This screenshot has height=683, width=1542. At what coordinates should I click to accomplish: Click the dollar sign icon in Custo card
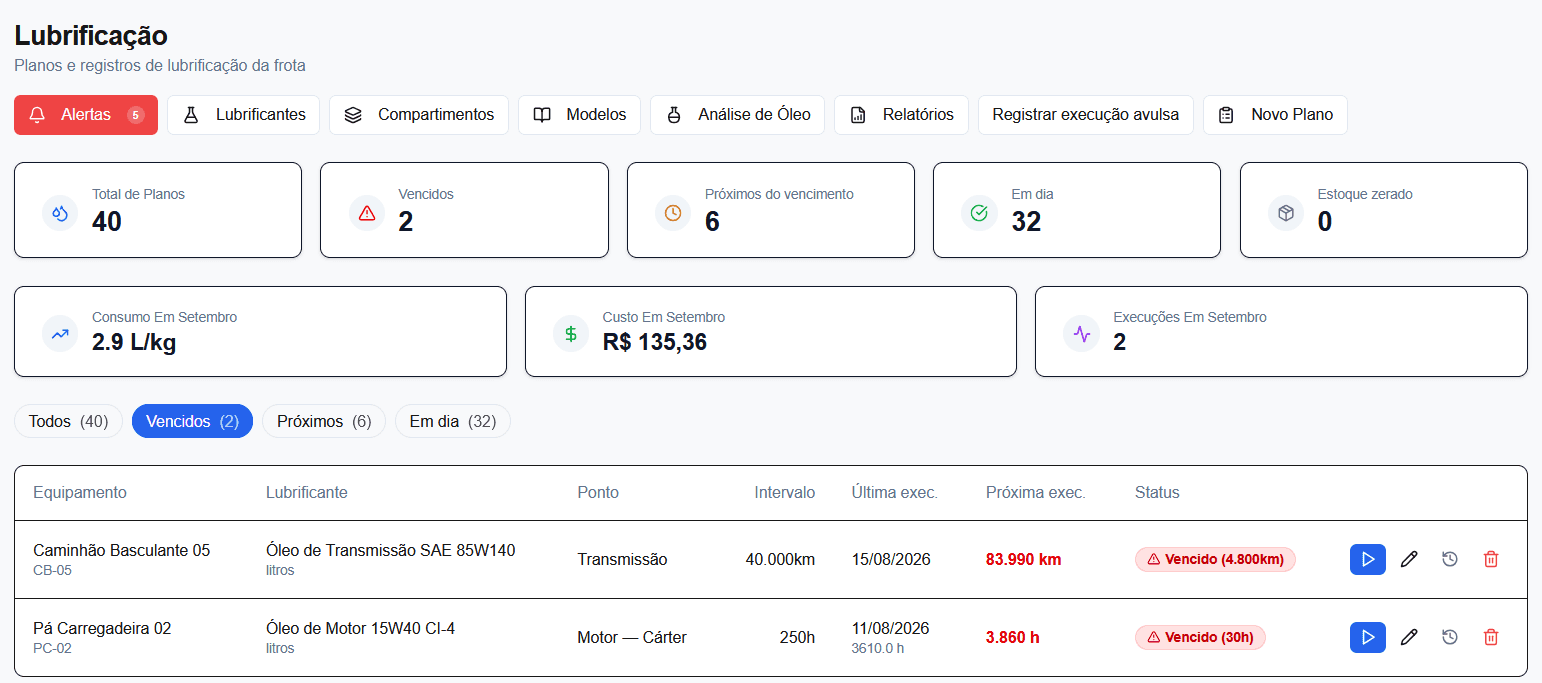click(571, 334)
